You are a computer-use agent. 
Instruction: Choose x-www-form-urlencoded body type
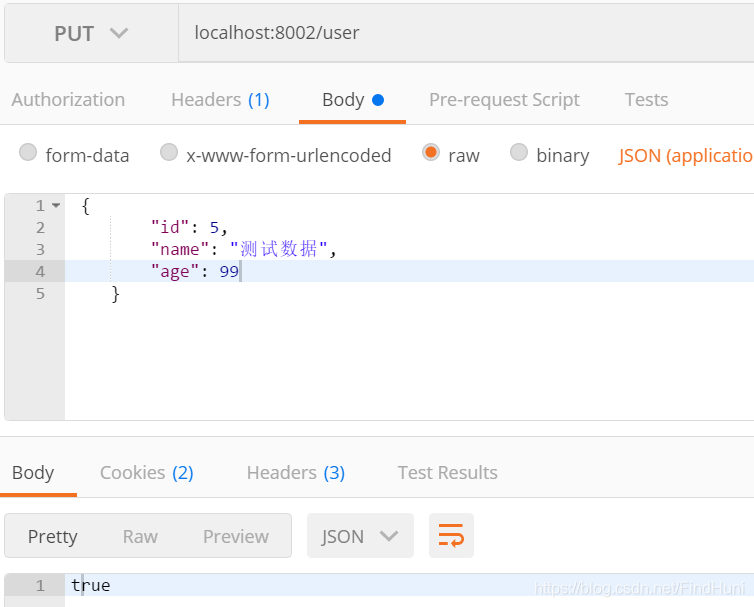[x=169, y=152]
